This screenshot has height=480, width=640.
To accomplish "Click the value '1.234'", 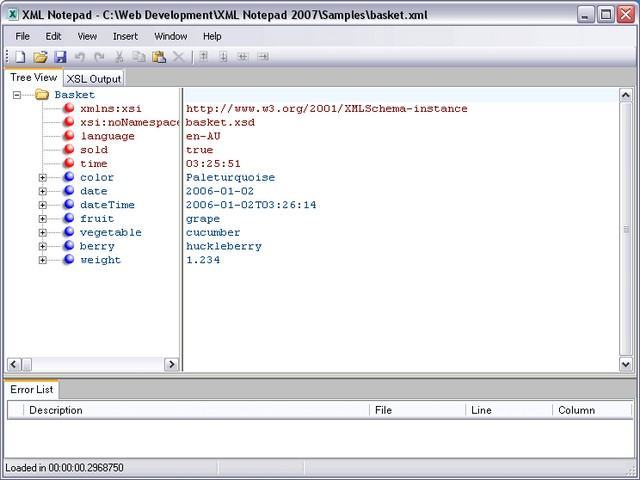I will (x=203, y=260).
